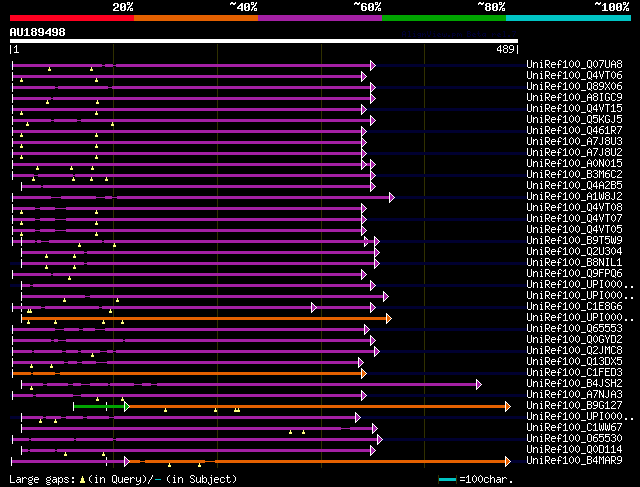Click the orange ~40% identity legend segment
Screen dimensions: 640x487
(x=196, y=18)
